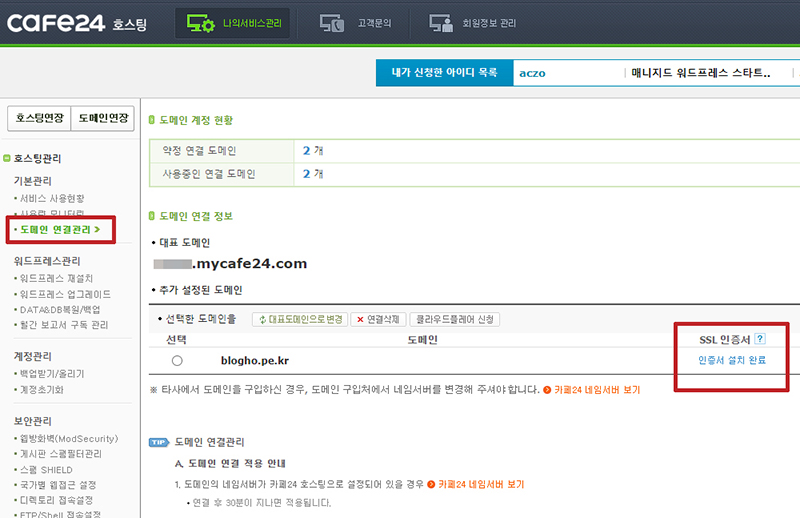Click 대표도메인으로 변경 button
The width and height of the screenshot is (800, 518).
(x=300, y=319)
